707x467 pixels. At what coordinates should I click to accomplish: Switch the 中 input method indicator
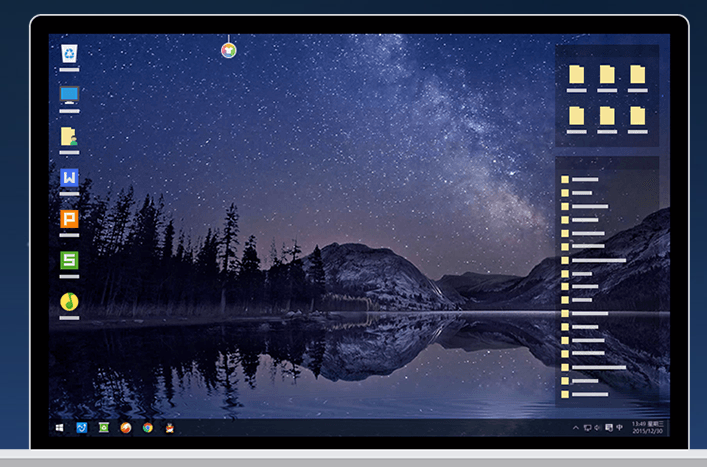tap(620, 427)
